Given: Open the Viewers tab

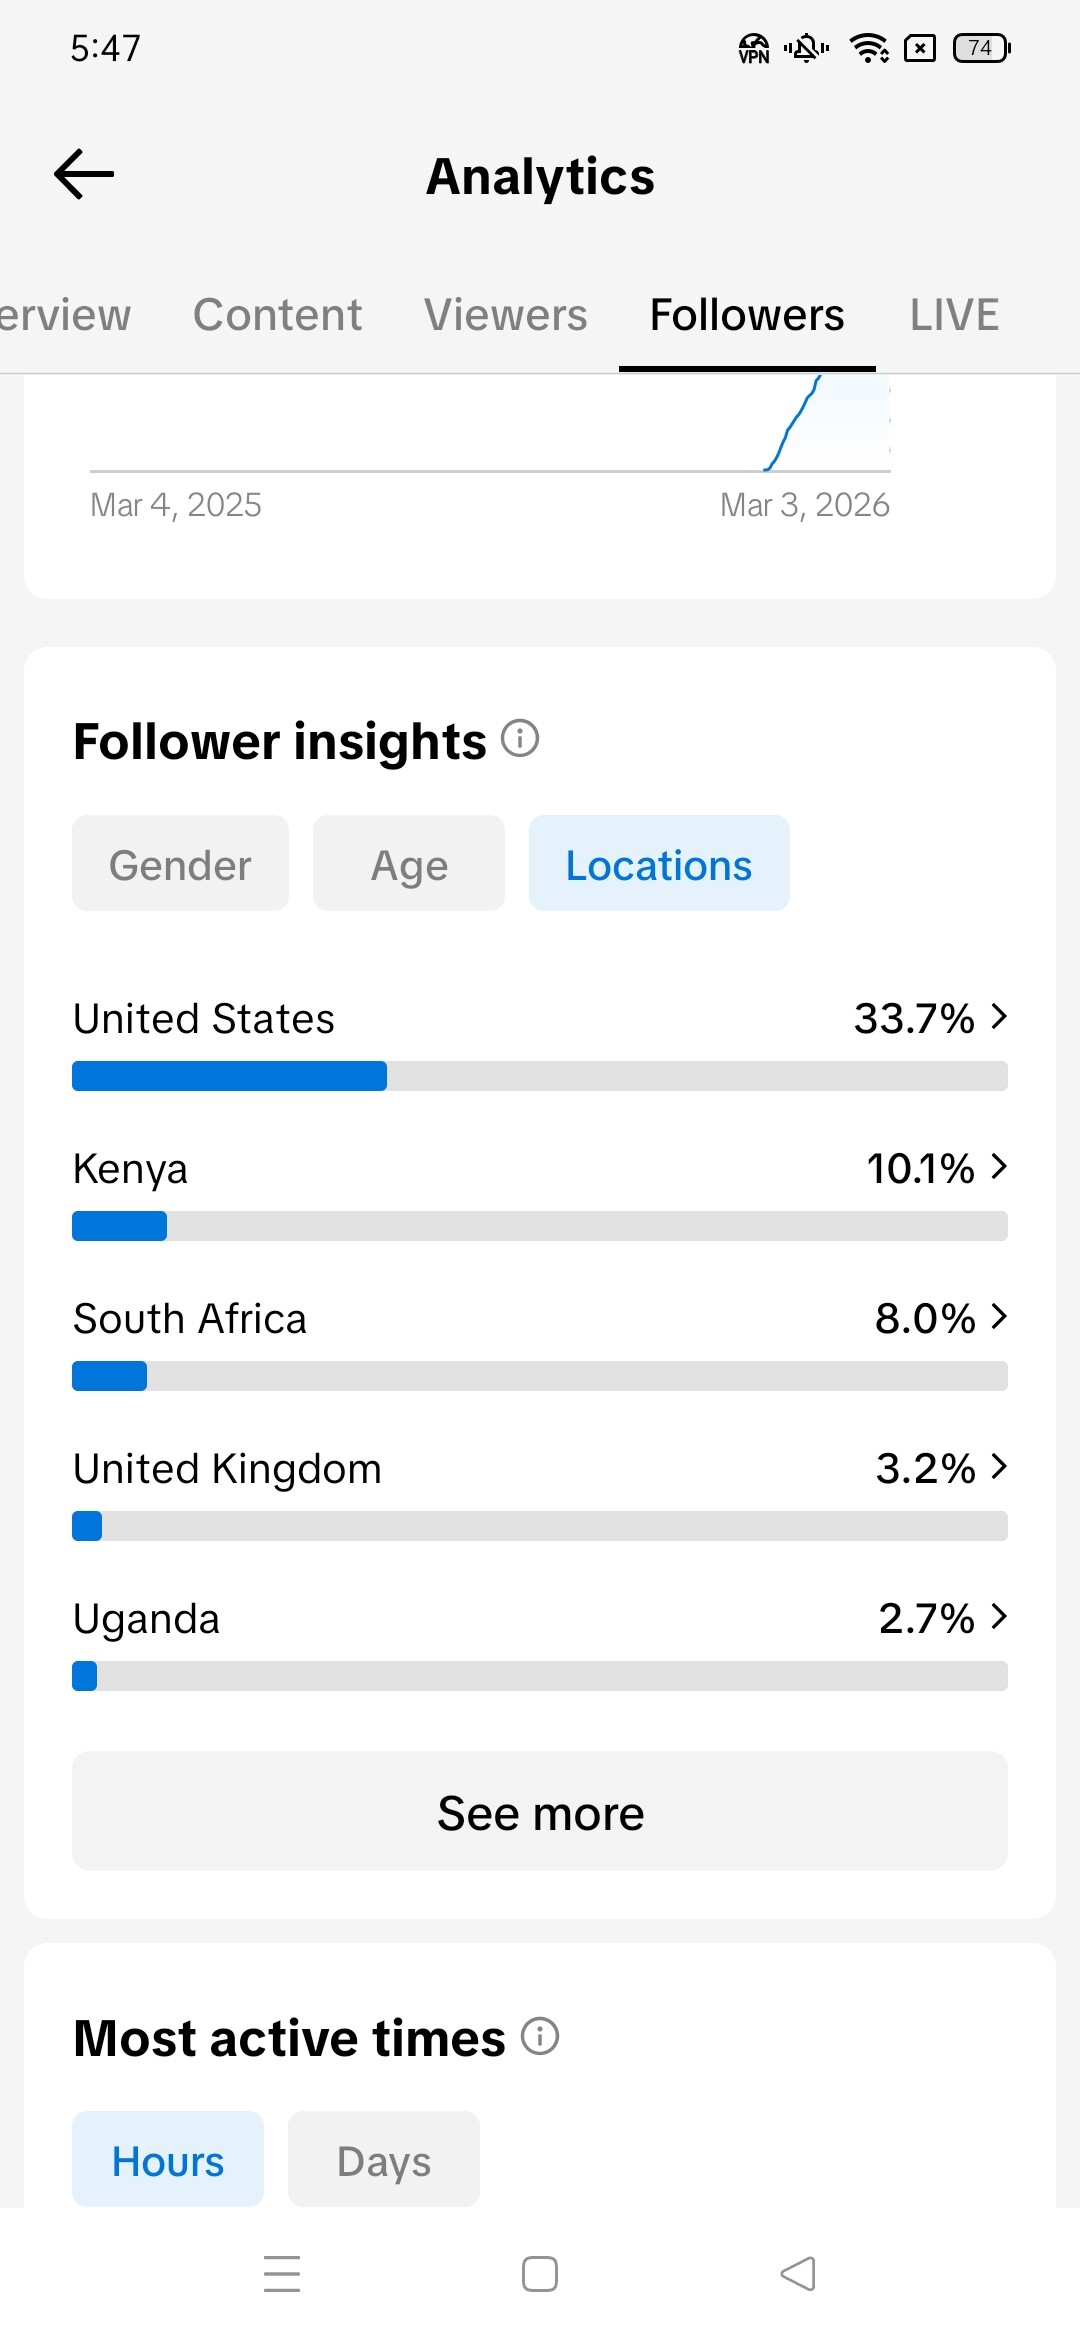Looking at the screenshot, I should pyautogui.click(x=505, y=315).
